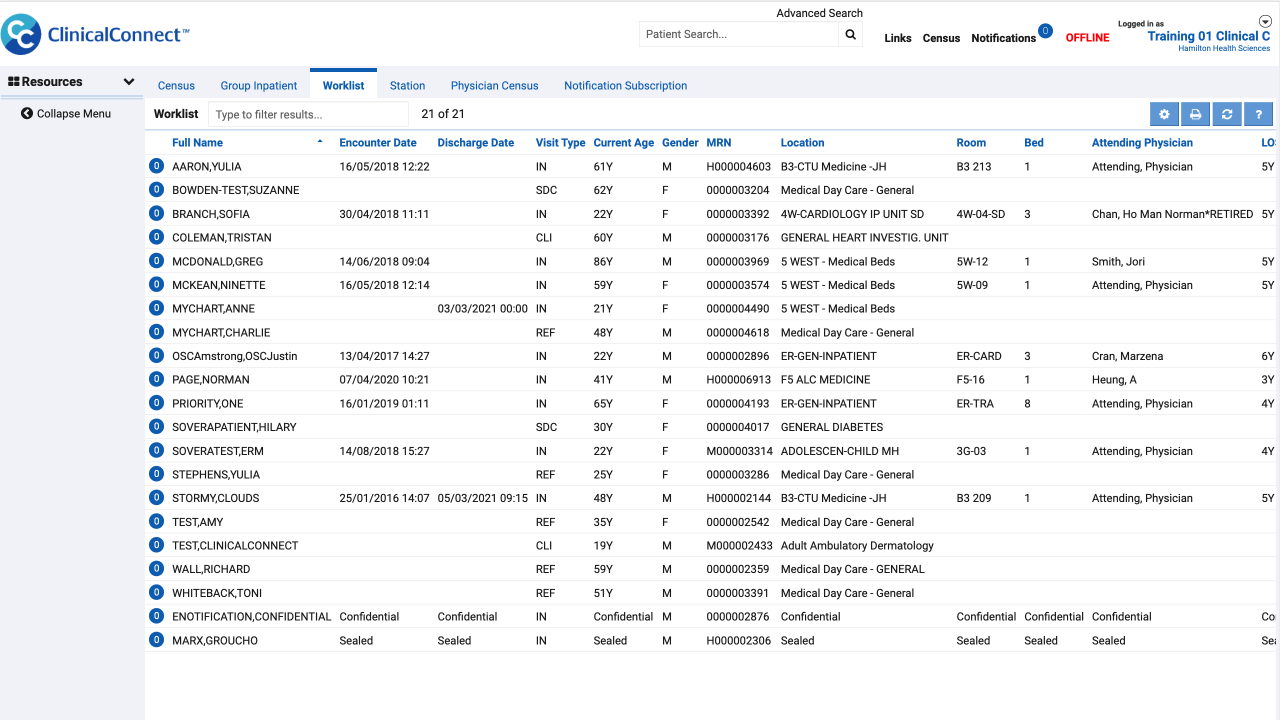Click the Census header link

point(941,38)
